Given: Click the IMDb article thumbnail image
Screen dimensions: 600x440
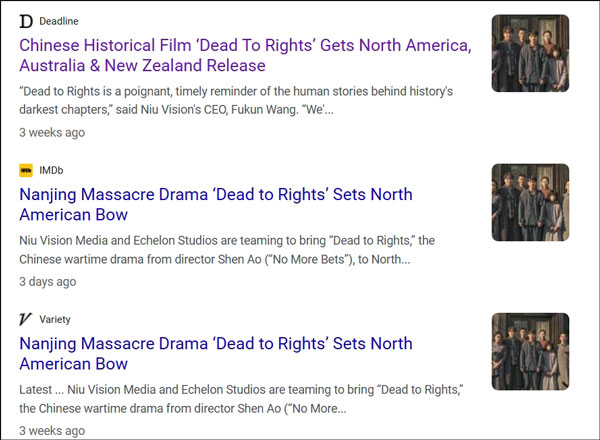Looking at the screenshot, I should coord(530,202).
